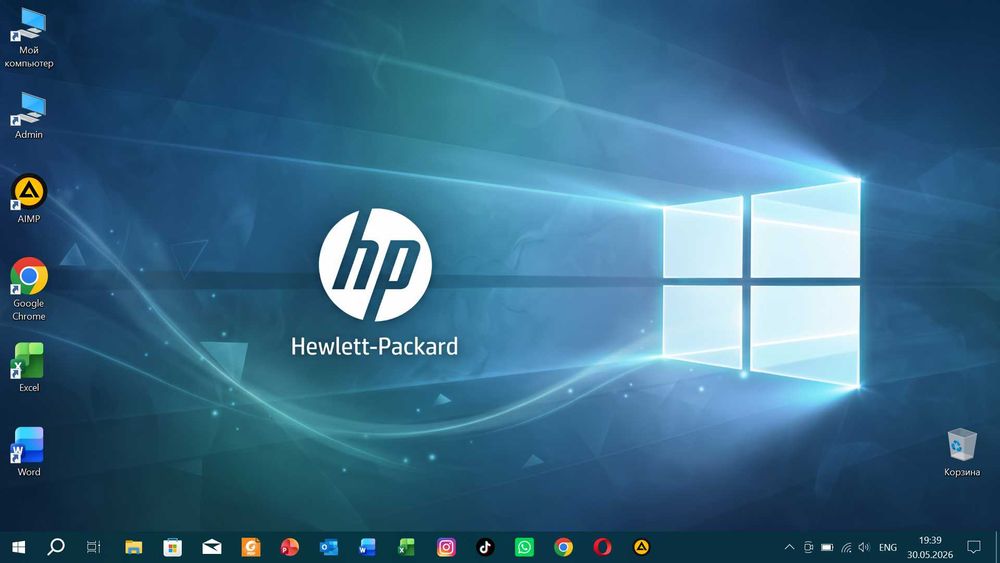This screenshot has width=1000, height=563.
Task: Open the Word desktop shortcut
Action: (x=29, y=451)
